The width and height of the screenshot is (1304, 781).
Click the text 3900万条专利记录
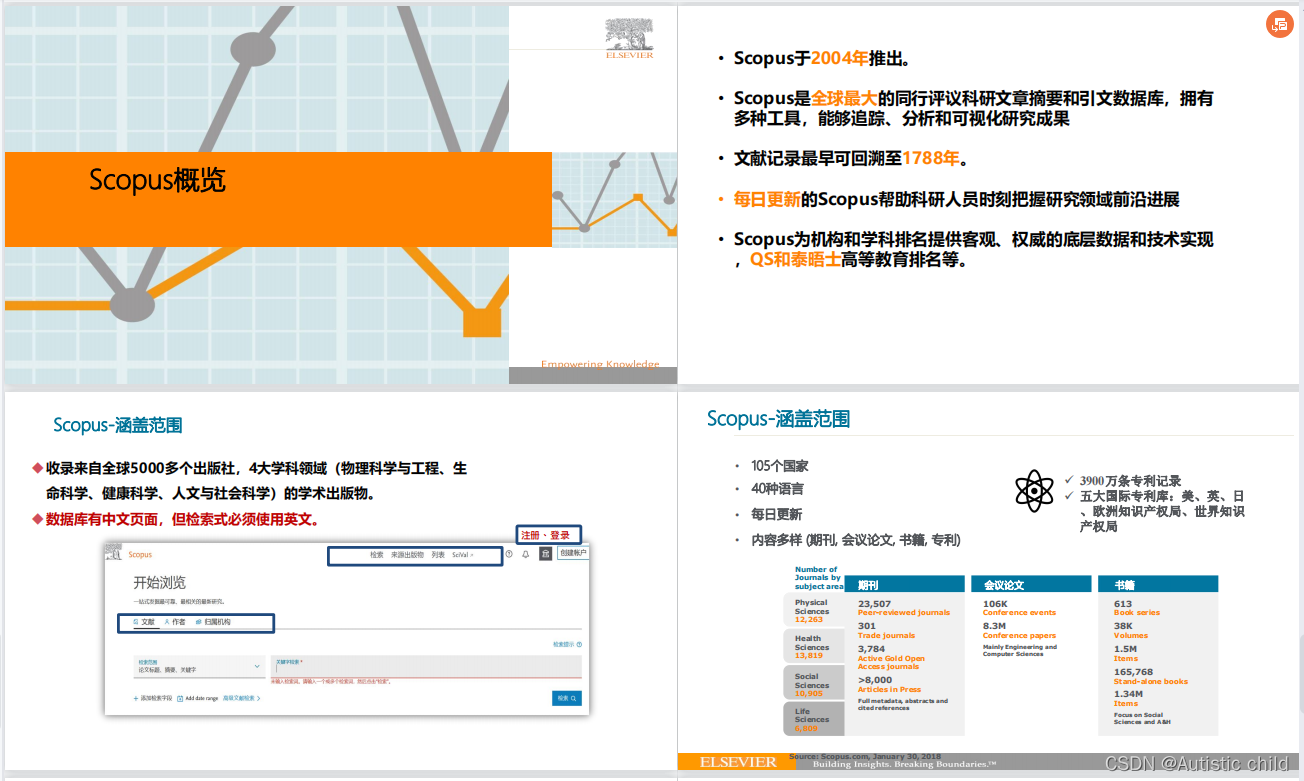pyautogui.click(x=1130, y=481)
